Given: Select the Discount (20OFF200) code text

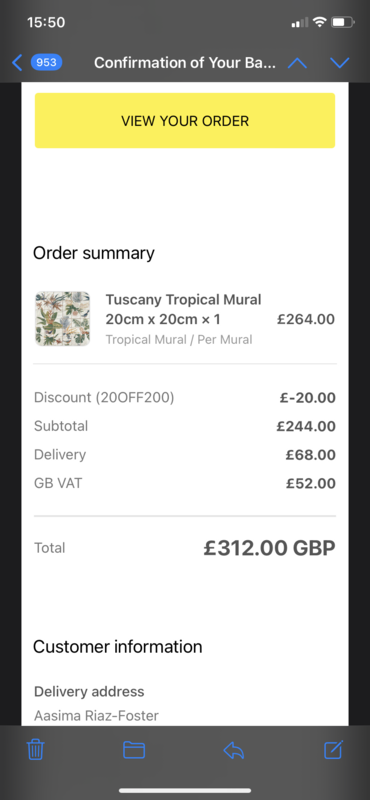Looking at the screenshot, I should (104, 397).
